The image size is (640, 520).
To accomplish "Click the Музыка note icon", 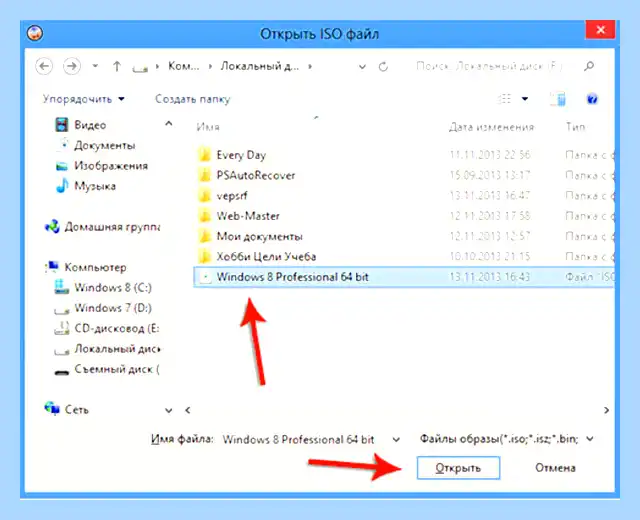I will point(62,186).
